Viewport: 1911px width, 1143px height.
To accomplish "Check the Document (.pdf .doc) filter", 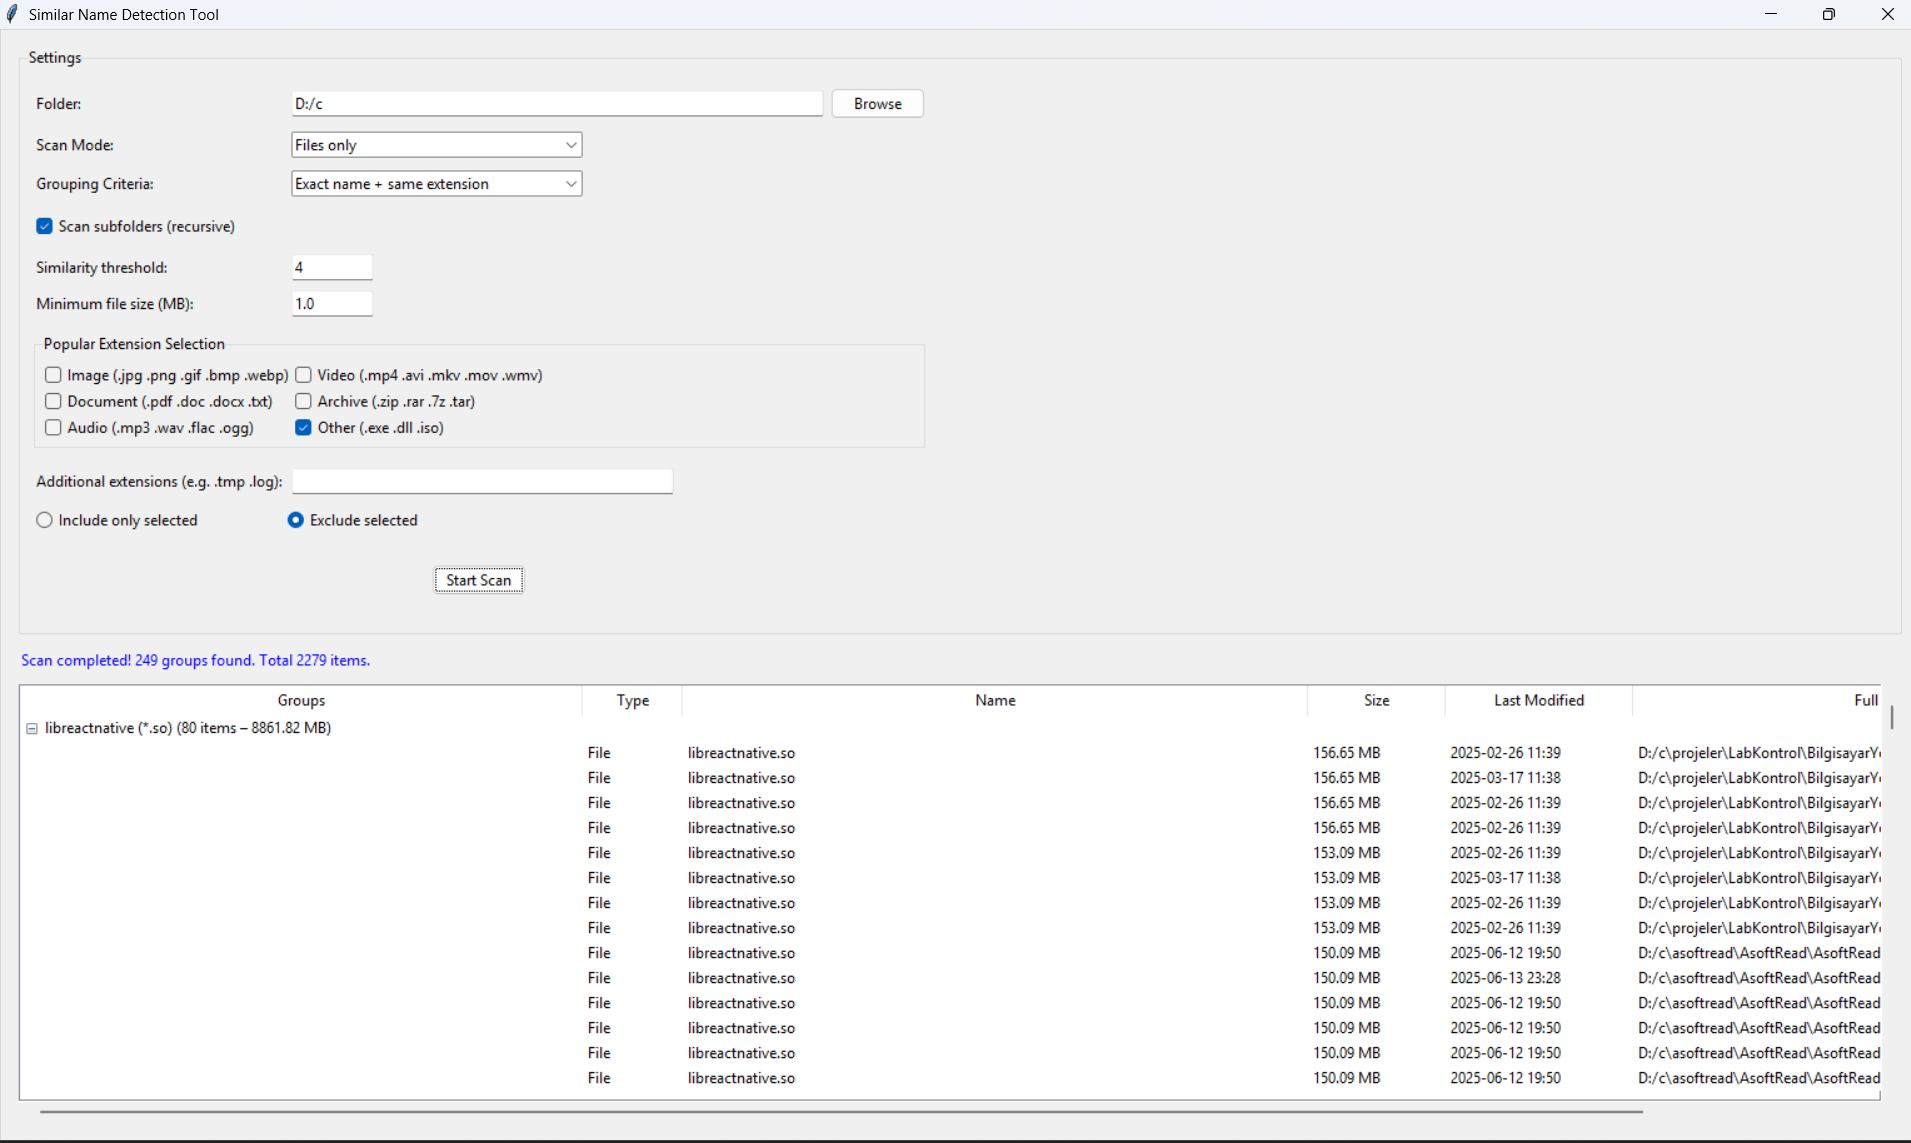I will [53, 401].
